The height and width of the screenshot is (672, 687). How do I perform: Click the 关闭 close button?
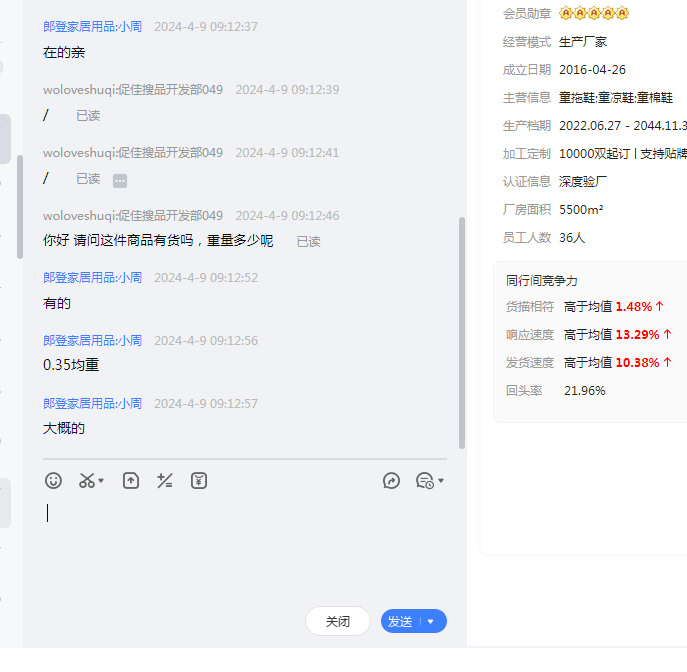(x=338, y=621)
